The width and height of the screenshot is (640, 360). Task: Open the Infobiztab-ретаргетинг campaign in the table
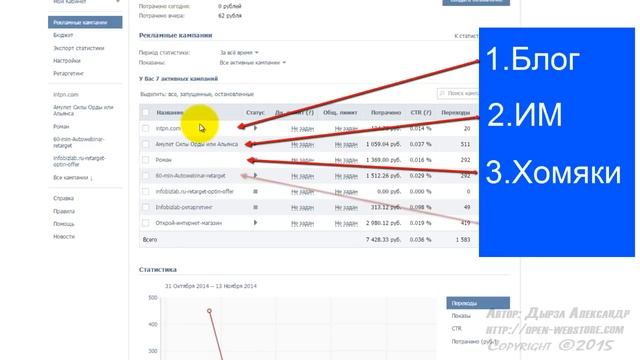pos(184,207)
